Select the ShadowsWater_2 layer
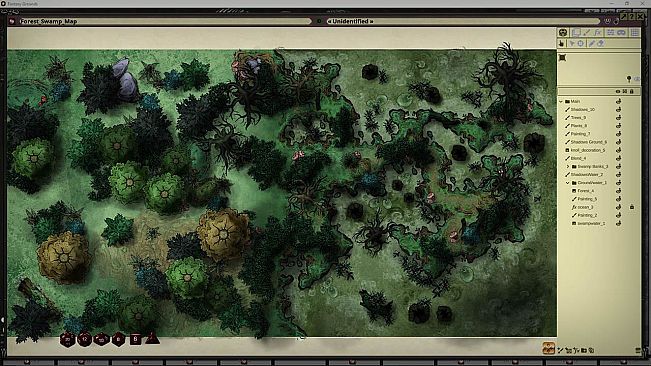 587,174
